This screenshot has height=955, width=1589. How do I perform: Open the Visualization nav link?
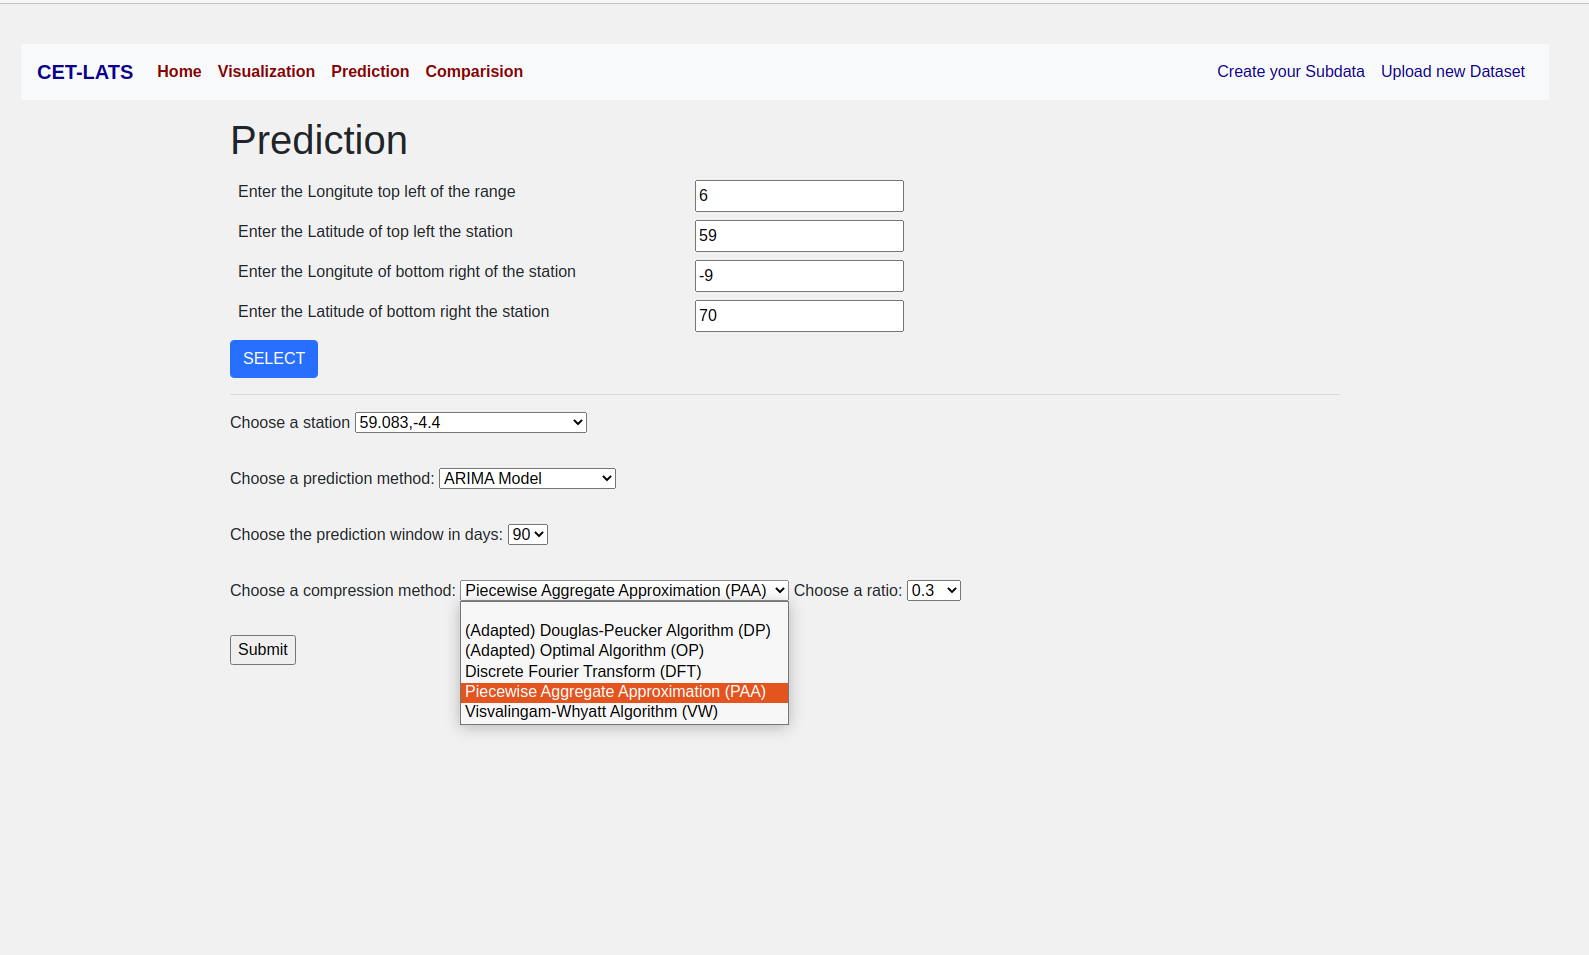266,72
